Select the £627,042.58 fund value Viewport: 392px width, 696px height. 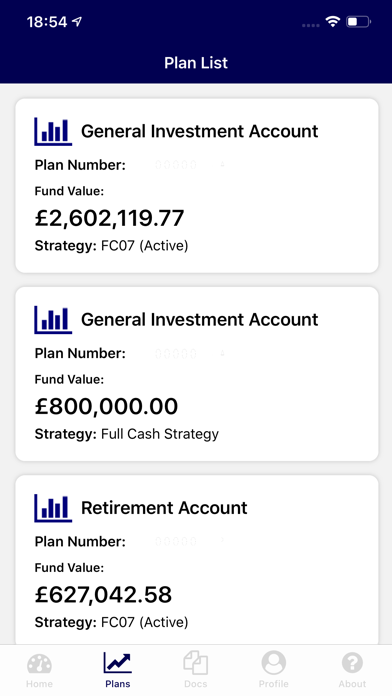pos(103,595)
